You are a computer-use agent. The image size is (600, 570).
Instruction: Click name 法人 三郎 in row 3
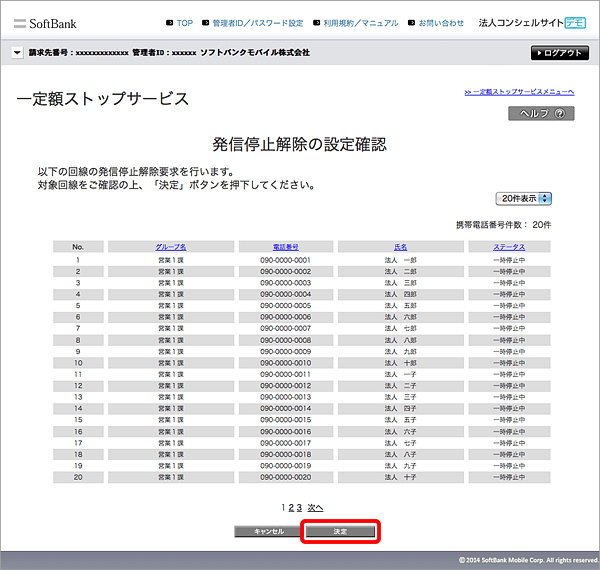pyautogui.click(x=400, y=283)
